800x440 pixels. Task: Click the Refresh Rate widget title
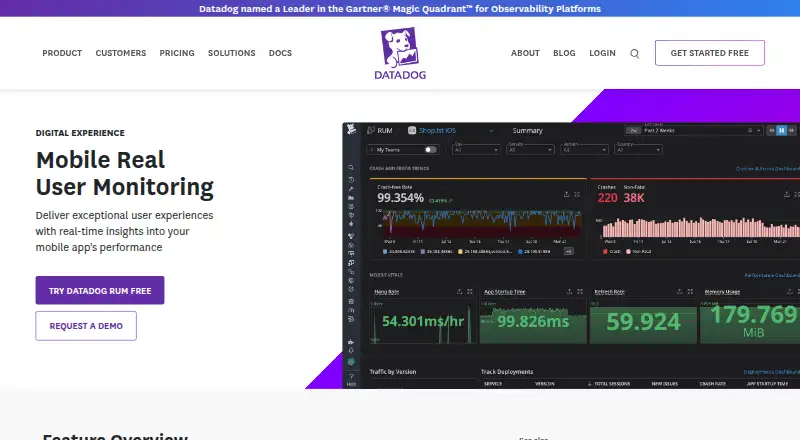pyautogui.click(x=610, y=292)
